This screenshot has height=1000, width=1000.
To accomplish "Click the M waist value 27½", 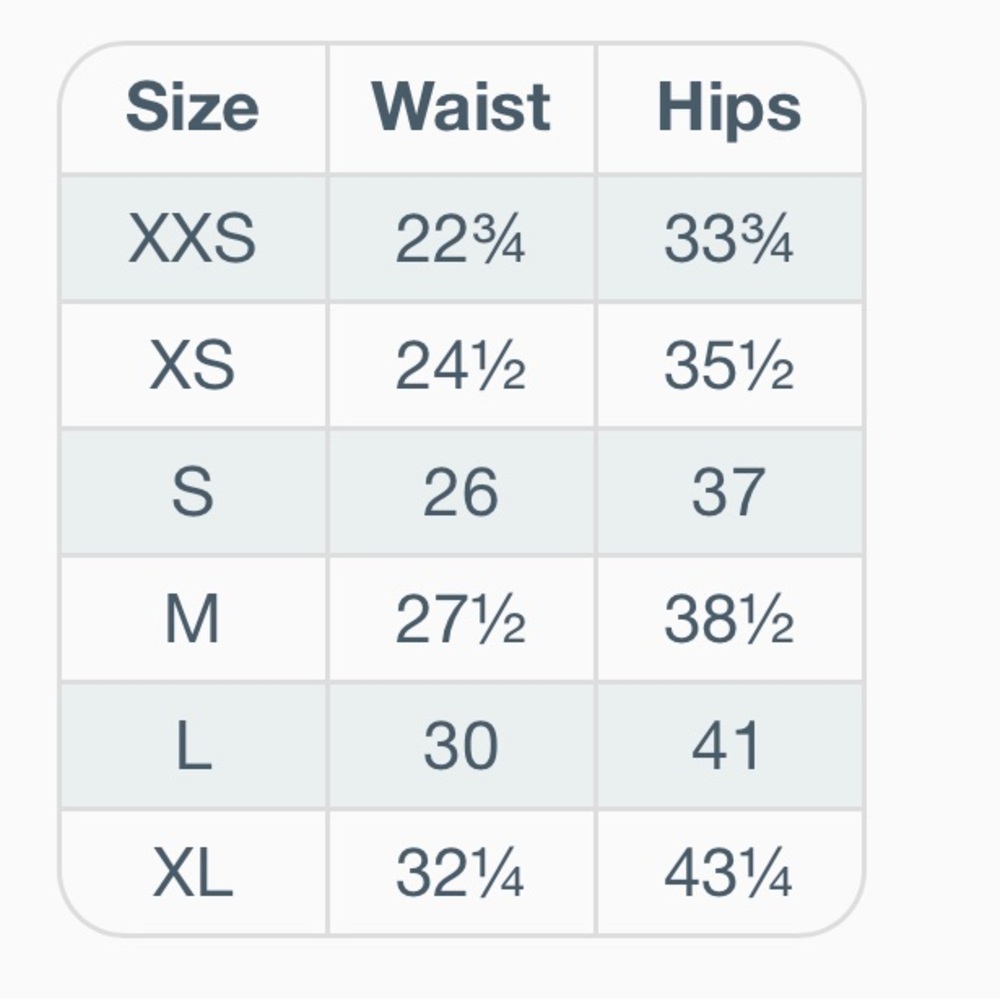I will (x=461, y=619).
